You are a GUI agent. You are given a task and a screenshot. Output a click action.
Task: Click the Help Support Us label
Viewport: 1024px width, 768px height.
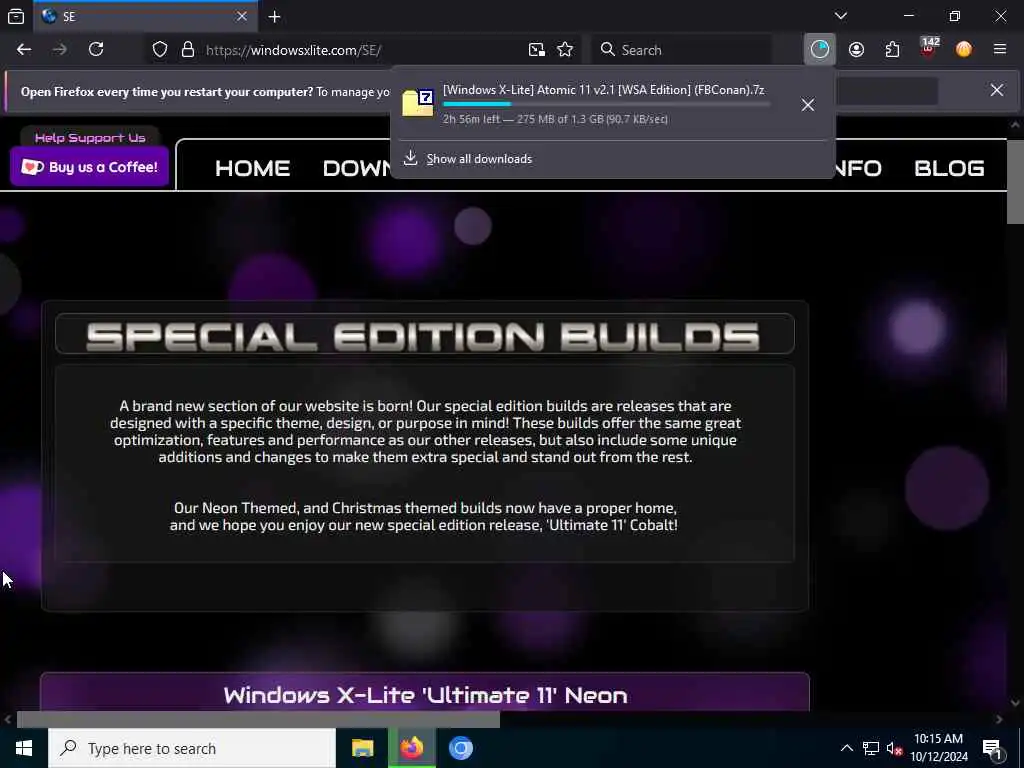(90, 138)
